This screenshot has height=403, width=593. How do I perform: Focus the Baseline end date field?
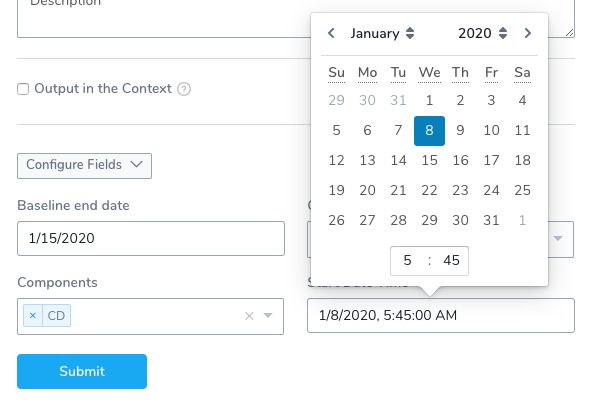(x=151, y=239)
